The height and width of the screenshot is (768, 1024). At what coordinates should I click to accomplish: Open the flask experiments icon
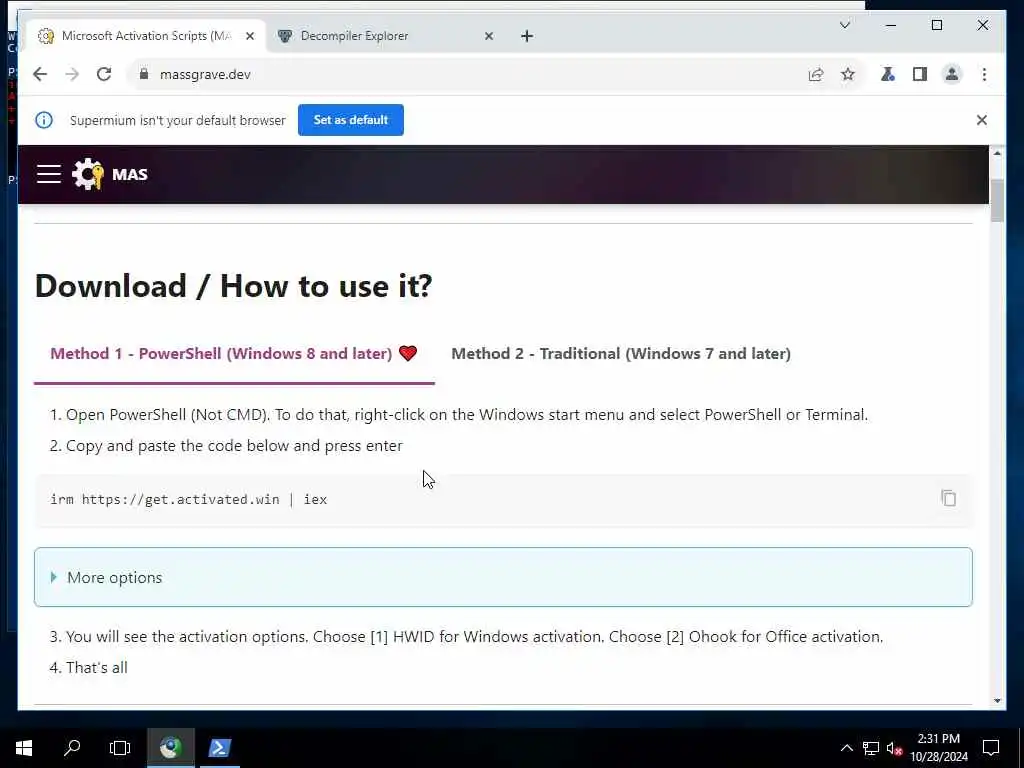[888, 74]
